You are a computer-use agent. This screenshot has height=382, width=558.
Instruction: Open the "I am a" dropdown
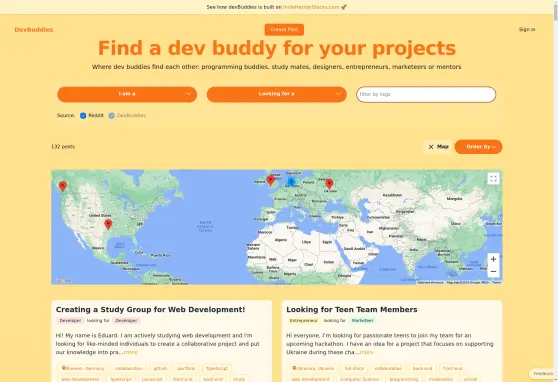tap(127, 94)
